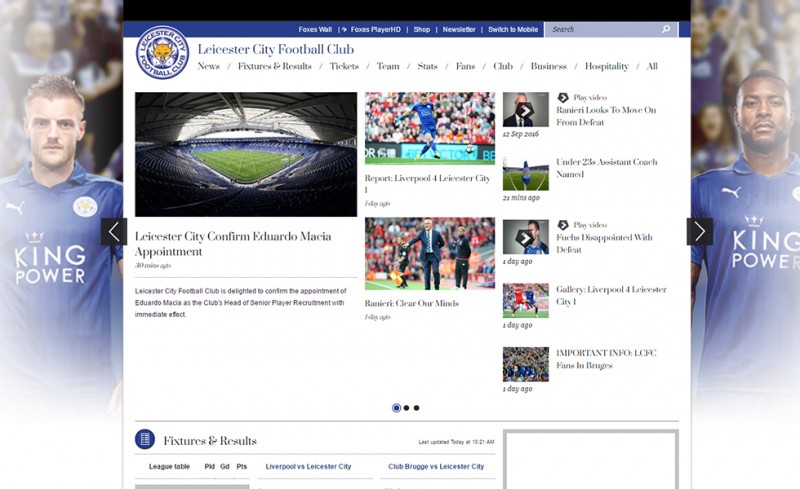Click the Switch to Mobile link

pos(513,30)
